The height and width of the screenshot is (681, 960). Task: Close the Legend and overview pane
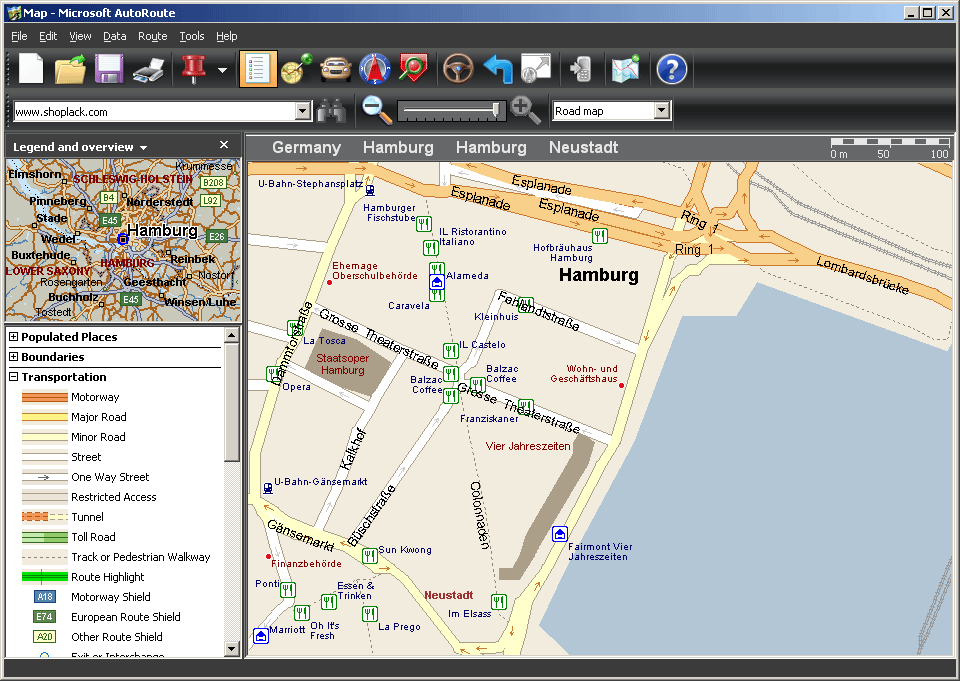pyautogui.click(x=224, y=145)
